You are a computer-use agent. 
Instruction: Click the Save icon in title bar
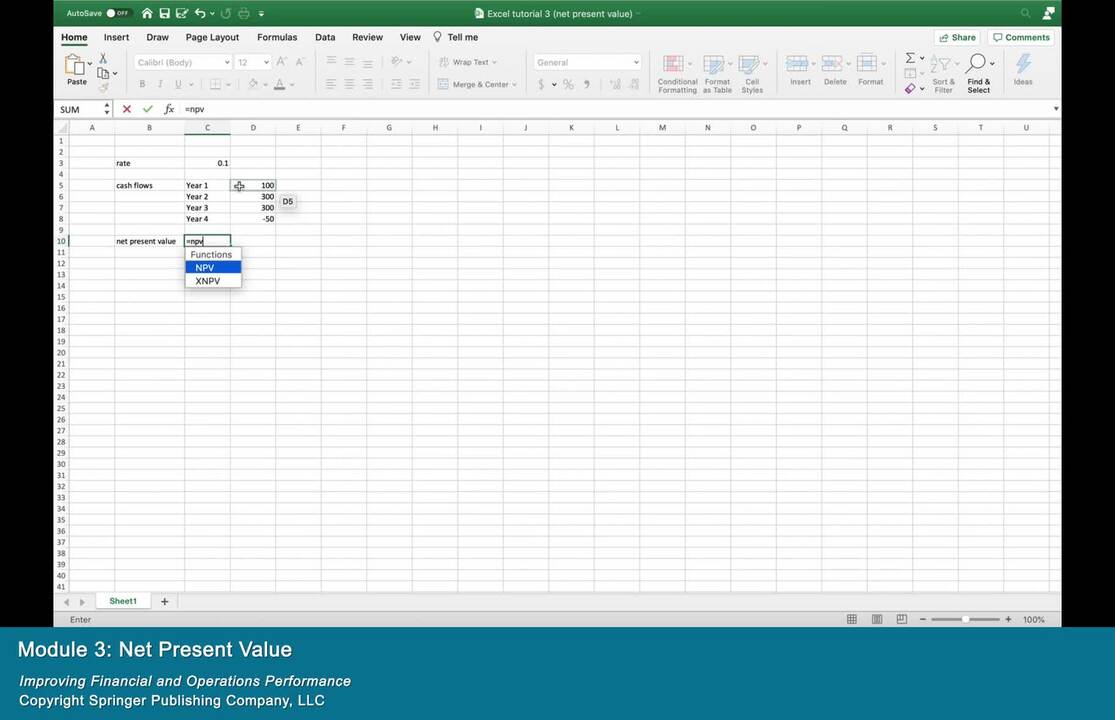pos(165,13)
